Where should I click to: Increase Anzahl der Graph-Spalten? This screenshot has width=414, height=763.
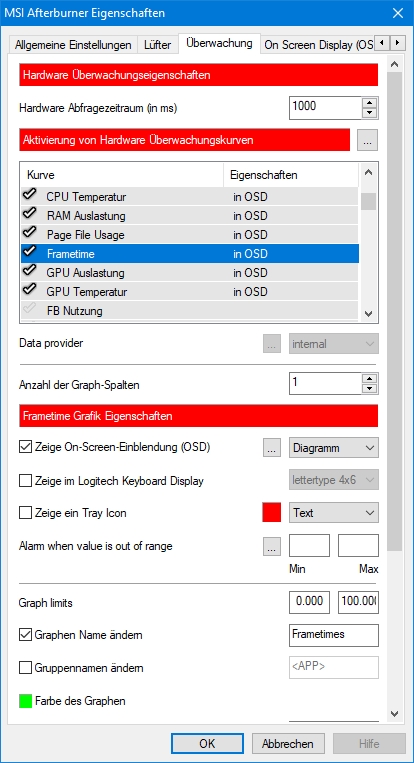pos(370,379)
